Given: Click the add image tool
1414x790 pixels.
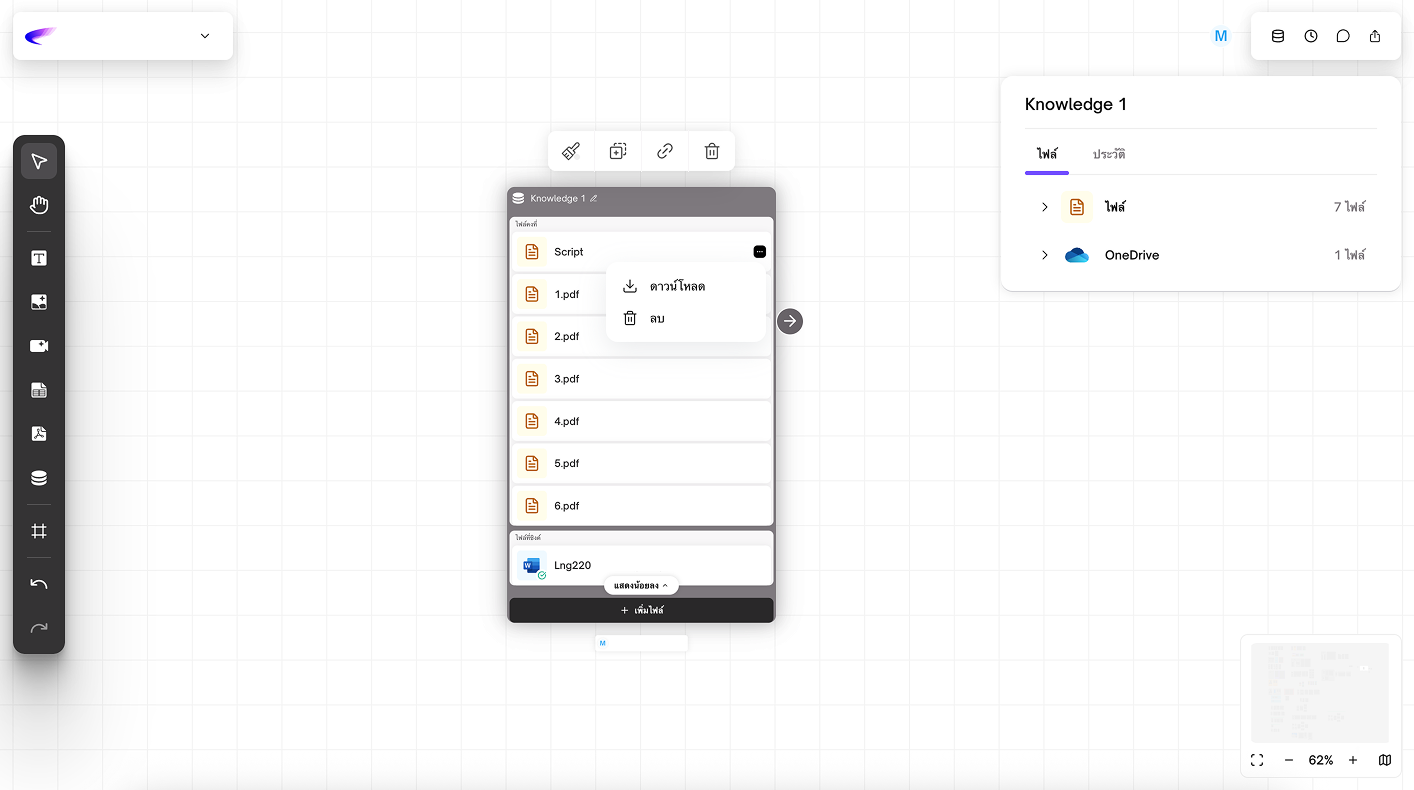Looking at the screenshot, I should pyautogui.click(x=39, y=302).
